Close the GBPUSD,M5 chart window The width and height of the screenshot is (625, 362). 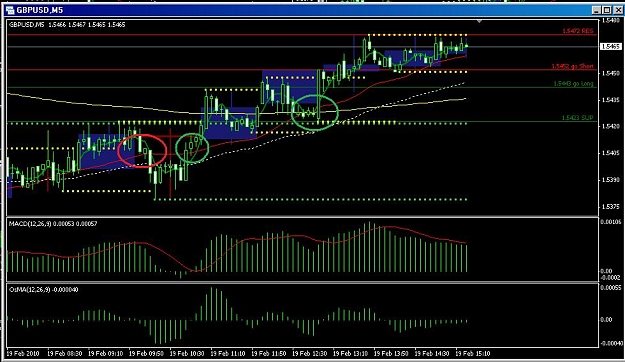[x=617, y=10]
